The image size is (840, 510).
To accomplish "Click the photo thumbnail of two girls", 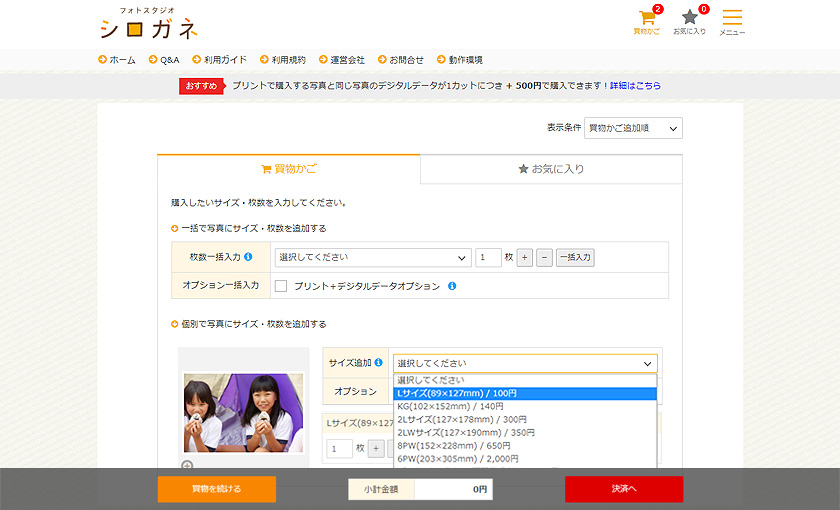I will pyautogui.click(x=243, y=412).
